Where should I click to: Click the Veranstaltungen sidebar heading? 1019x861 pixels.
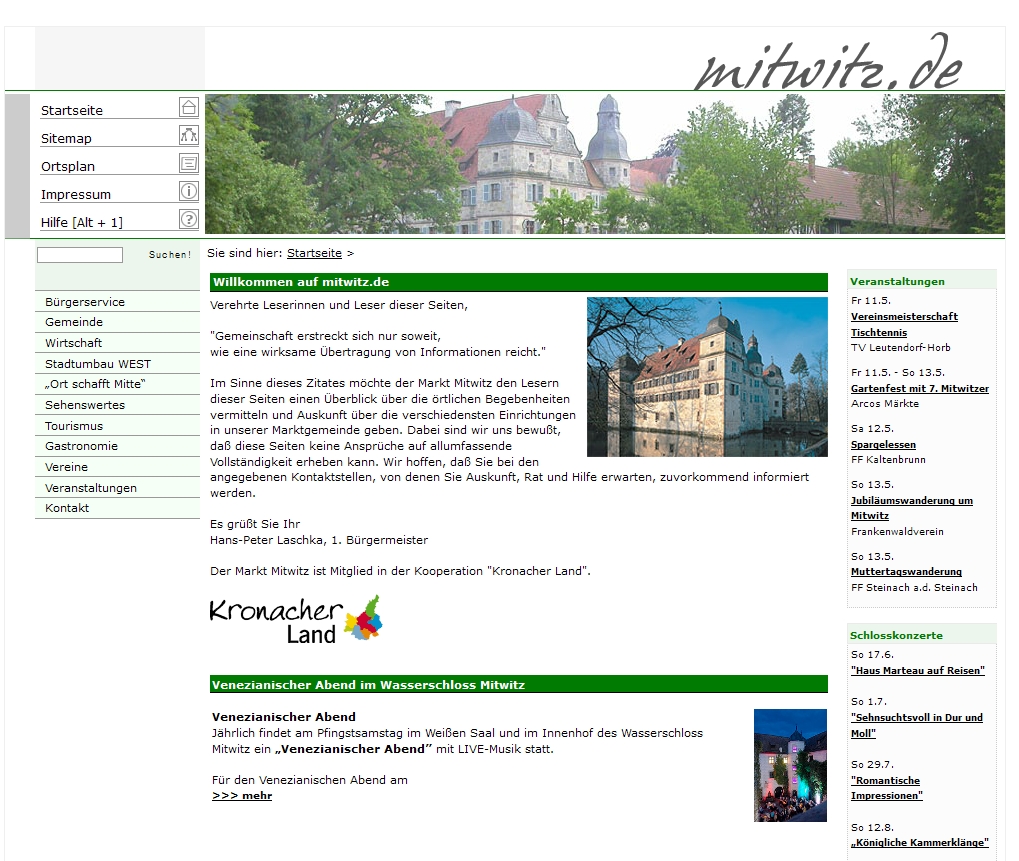point(897,281)
